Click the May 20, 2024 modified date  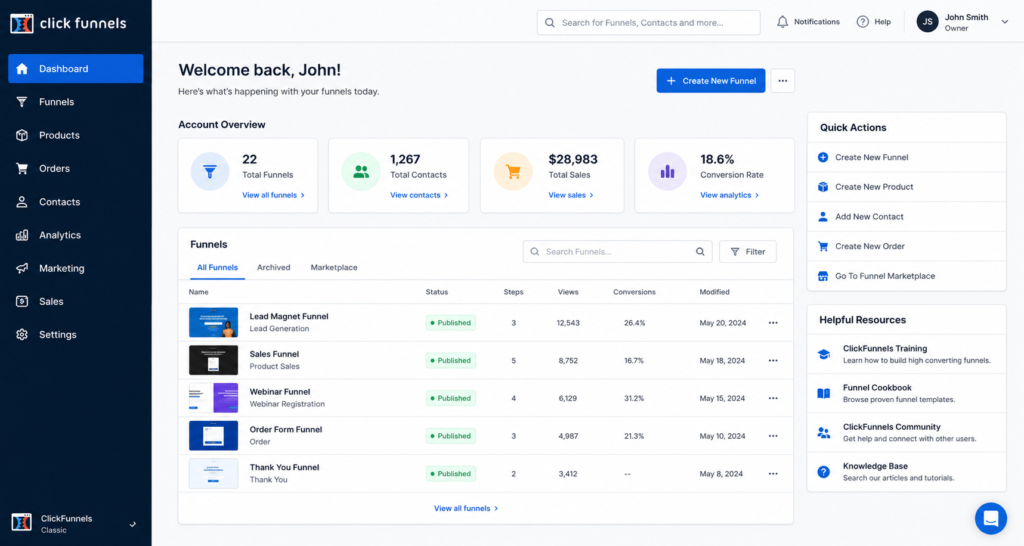[x=722, y=323]
